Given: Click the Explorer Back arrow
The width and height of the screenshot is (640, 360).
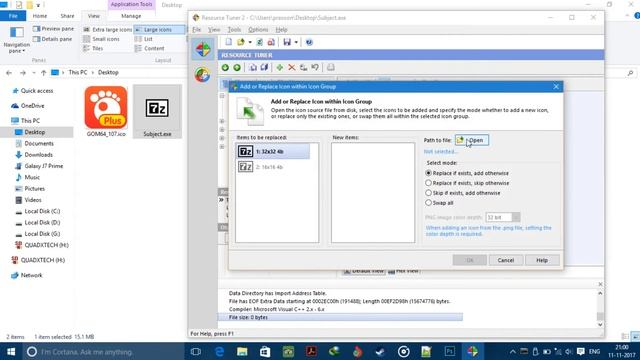Looking at the screenshot, I should click(x=9, y=73).
